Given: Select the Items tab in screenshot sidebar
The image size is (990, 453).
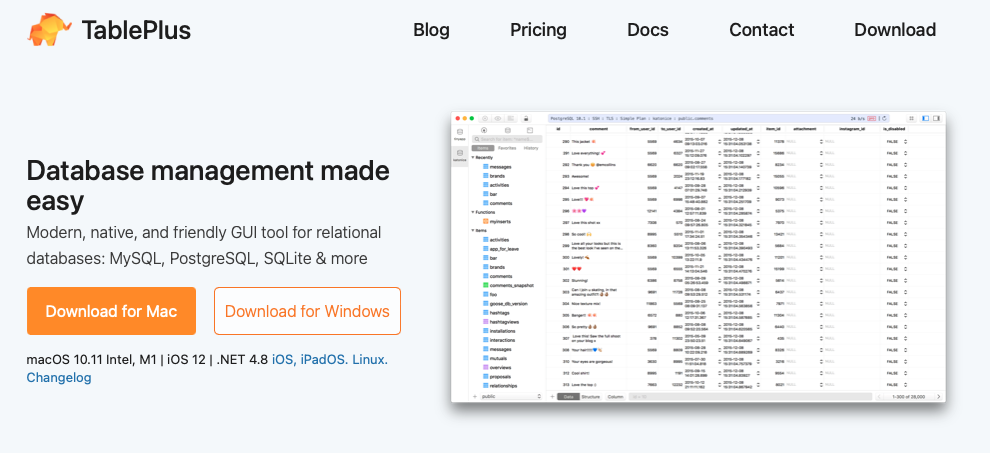Looking at the screenshot, I should tap(483, 148).
